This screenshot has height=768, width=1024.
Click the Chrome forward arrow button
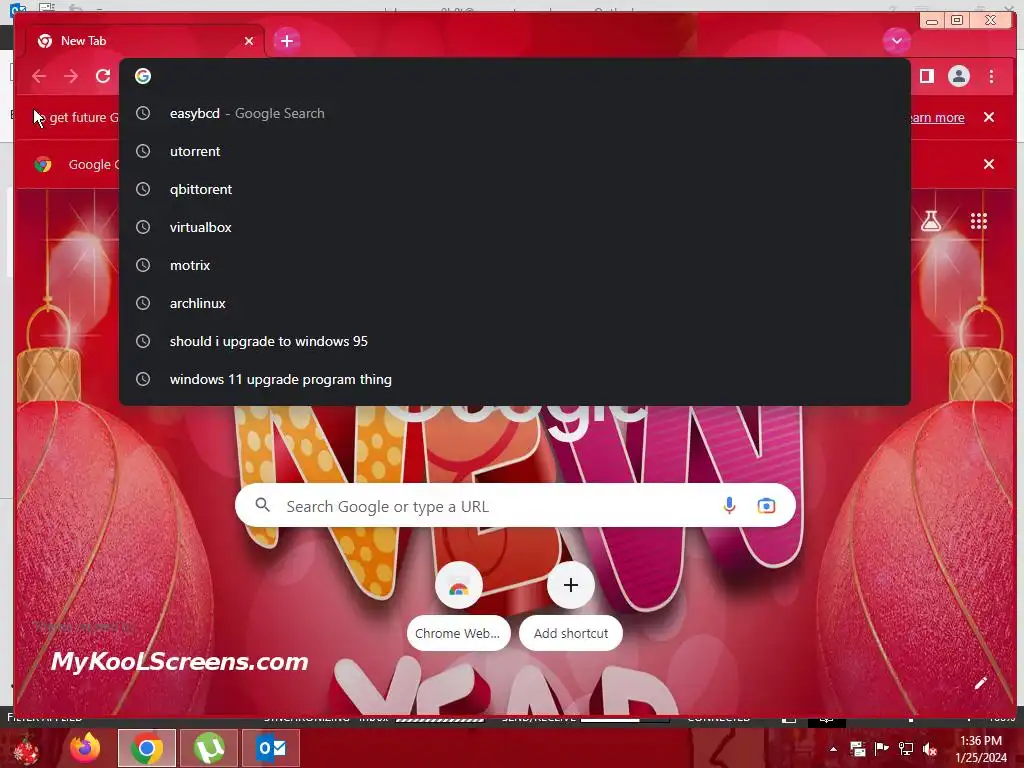[71, 76]
